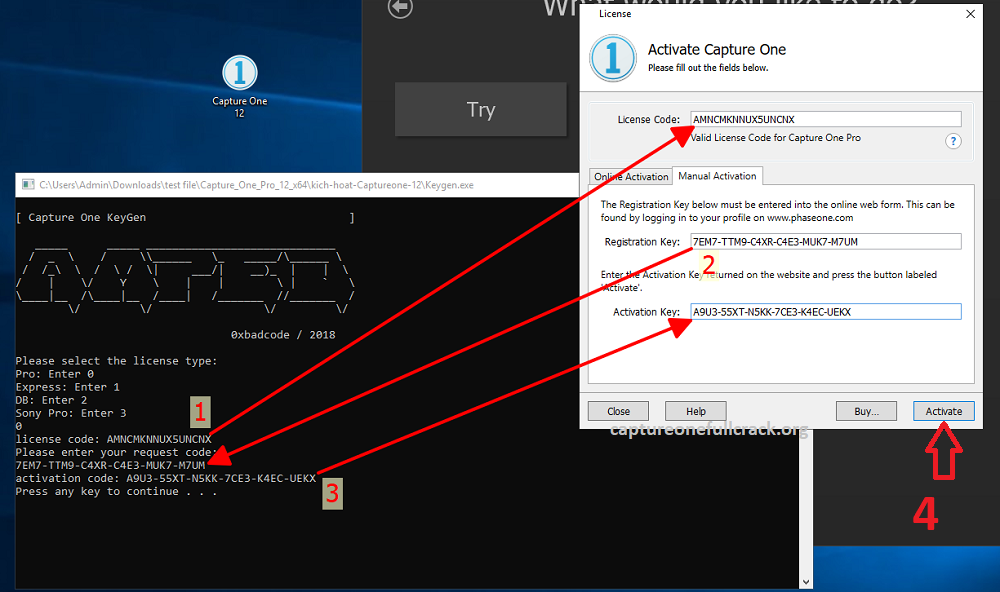This screenshot has width=1000, height=592.
Task: Click the Keygen.exe console title bar icon
Action: (28, 185)
